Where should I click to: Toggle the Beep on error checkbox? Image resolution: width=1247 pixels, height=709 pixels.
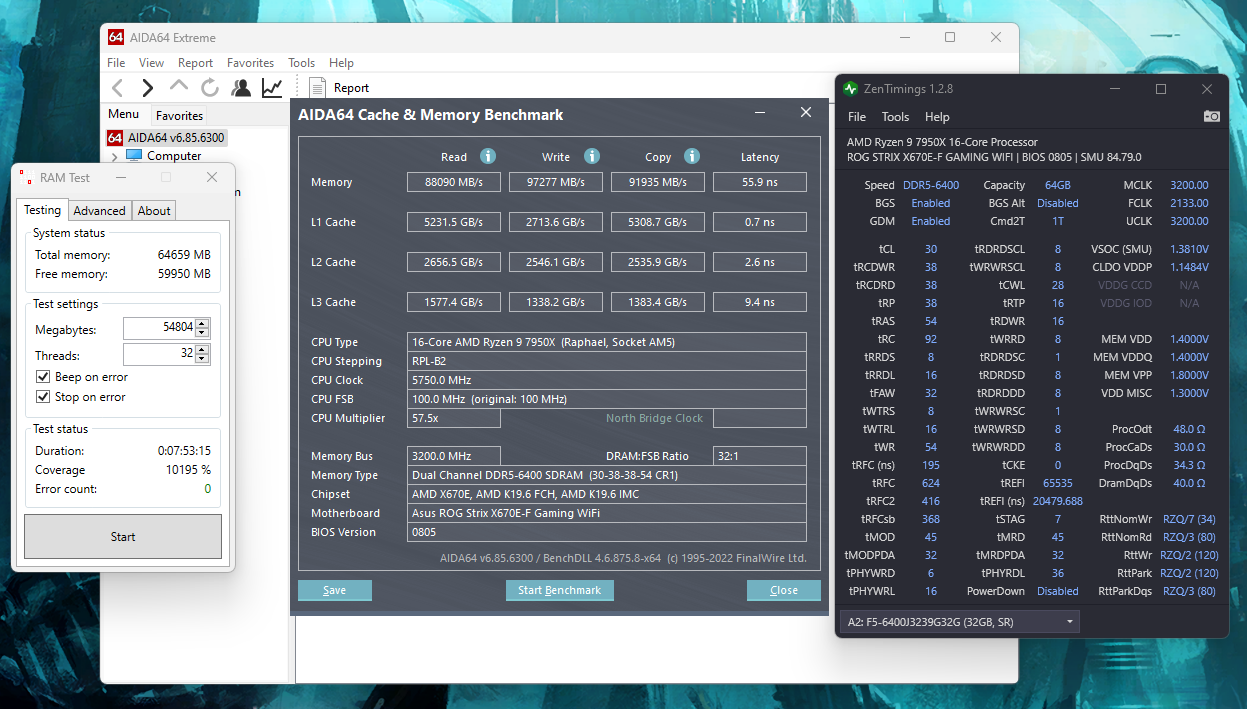click(x=43, y=377)
